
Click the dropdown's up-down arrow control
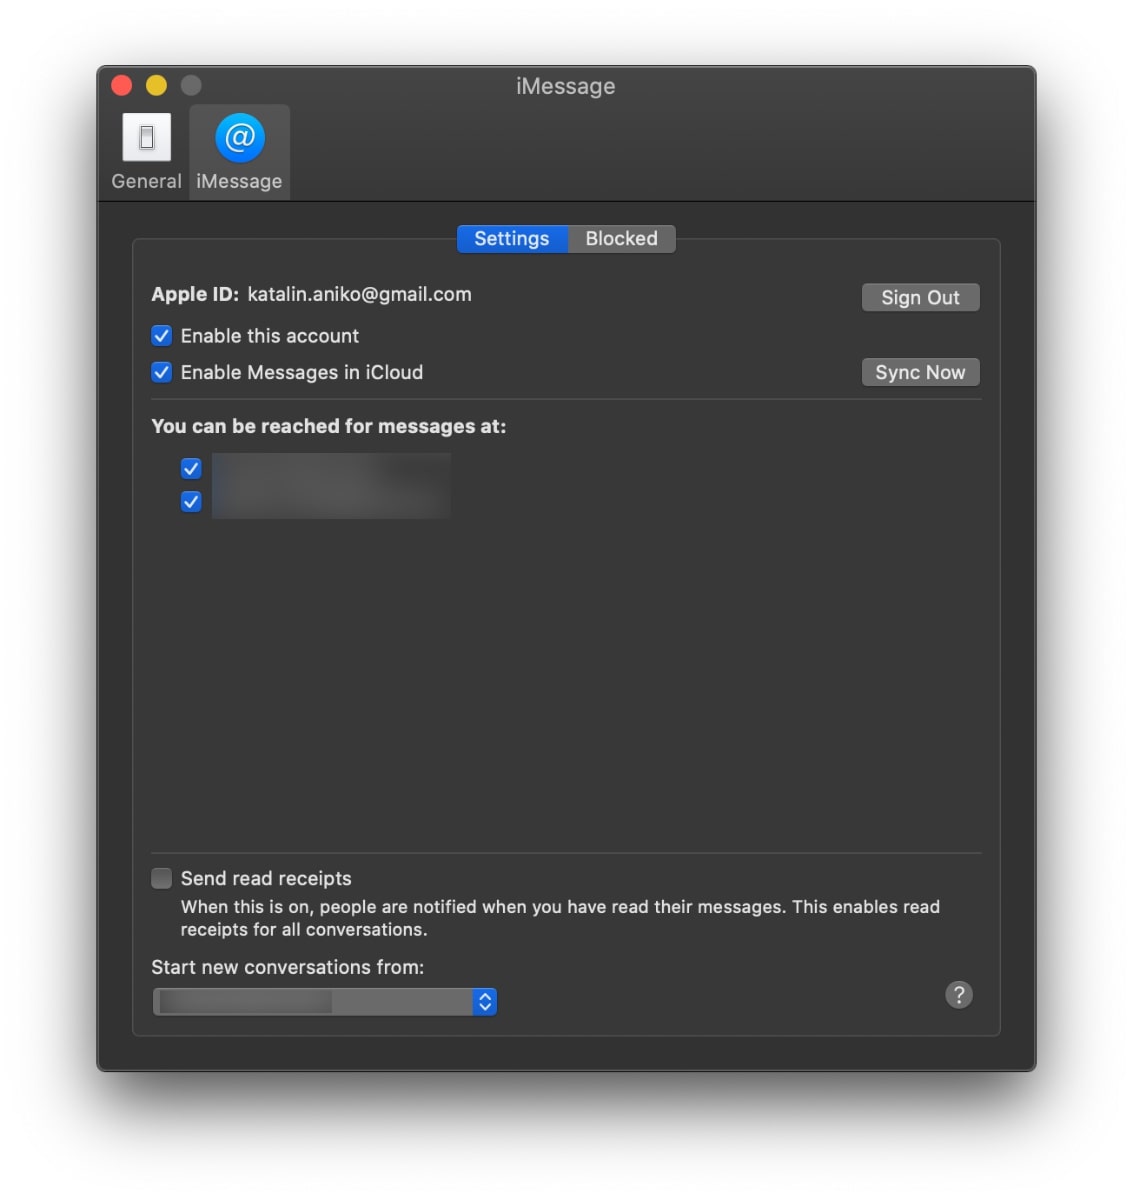coord(484,1001)
